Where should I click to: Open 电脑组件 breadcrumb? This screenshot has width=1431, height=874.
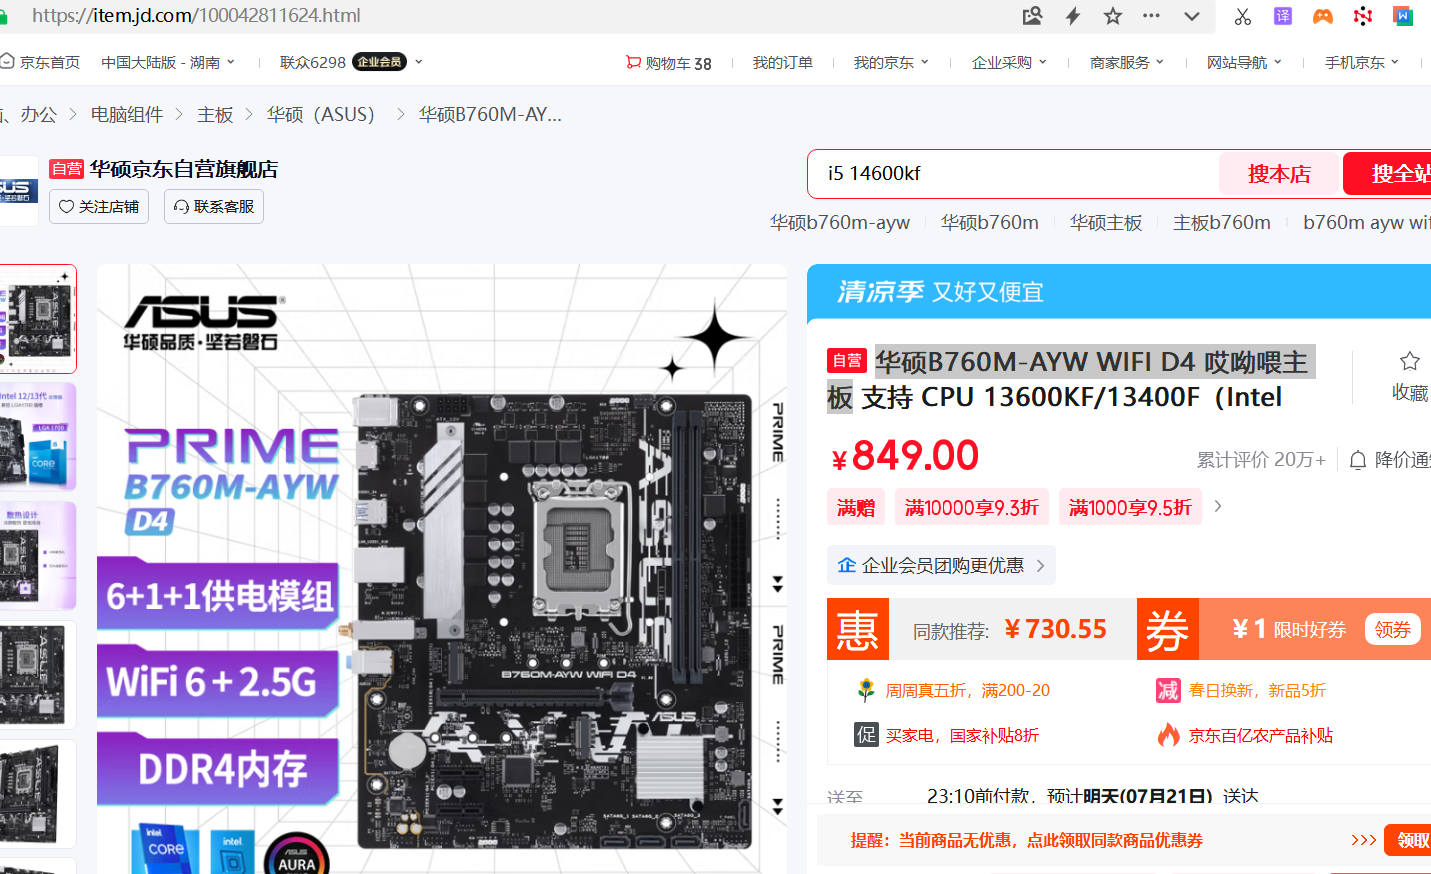click(x=127, y=115)
